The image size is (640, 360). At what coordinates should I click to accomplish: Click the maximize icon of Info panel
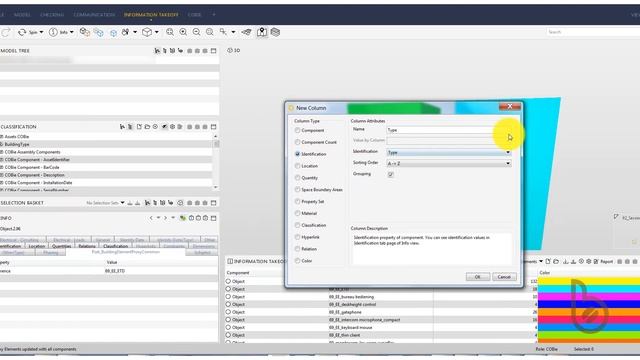(x=213, y=218)
